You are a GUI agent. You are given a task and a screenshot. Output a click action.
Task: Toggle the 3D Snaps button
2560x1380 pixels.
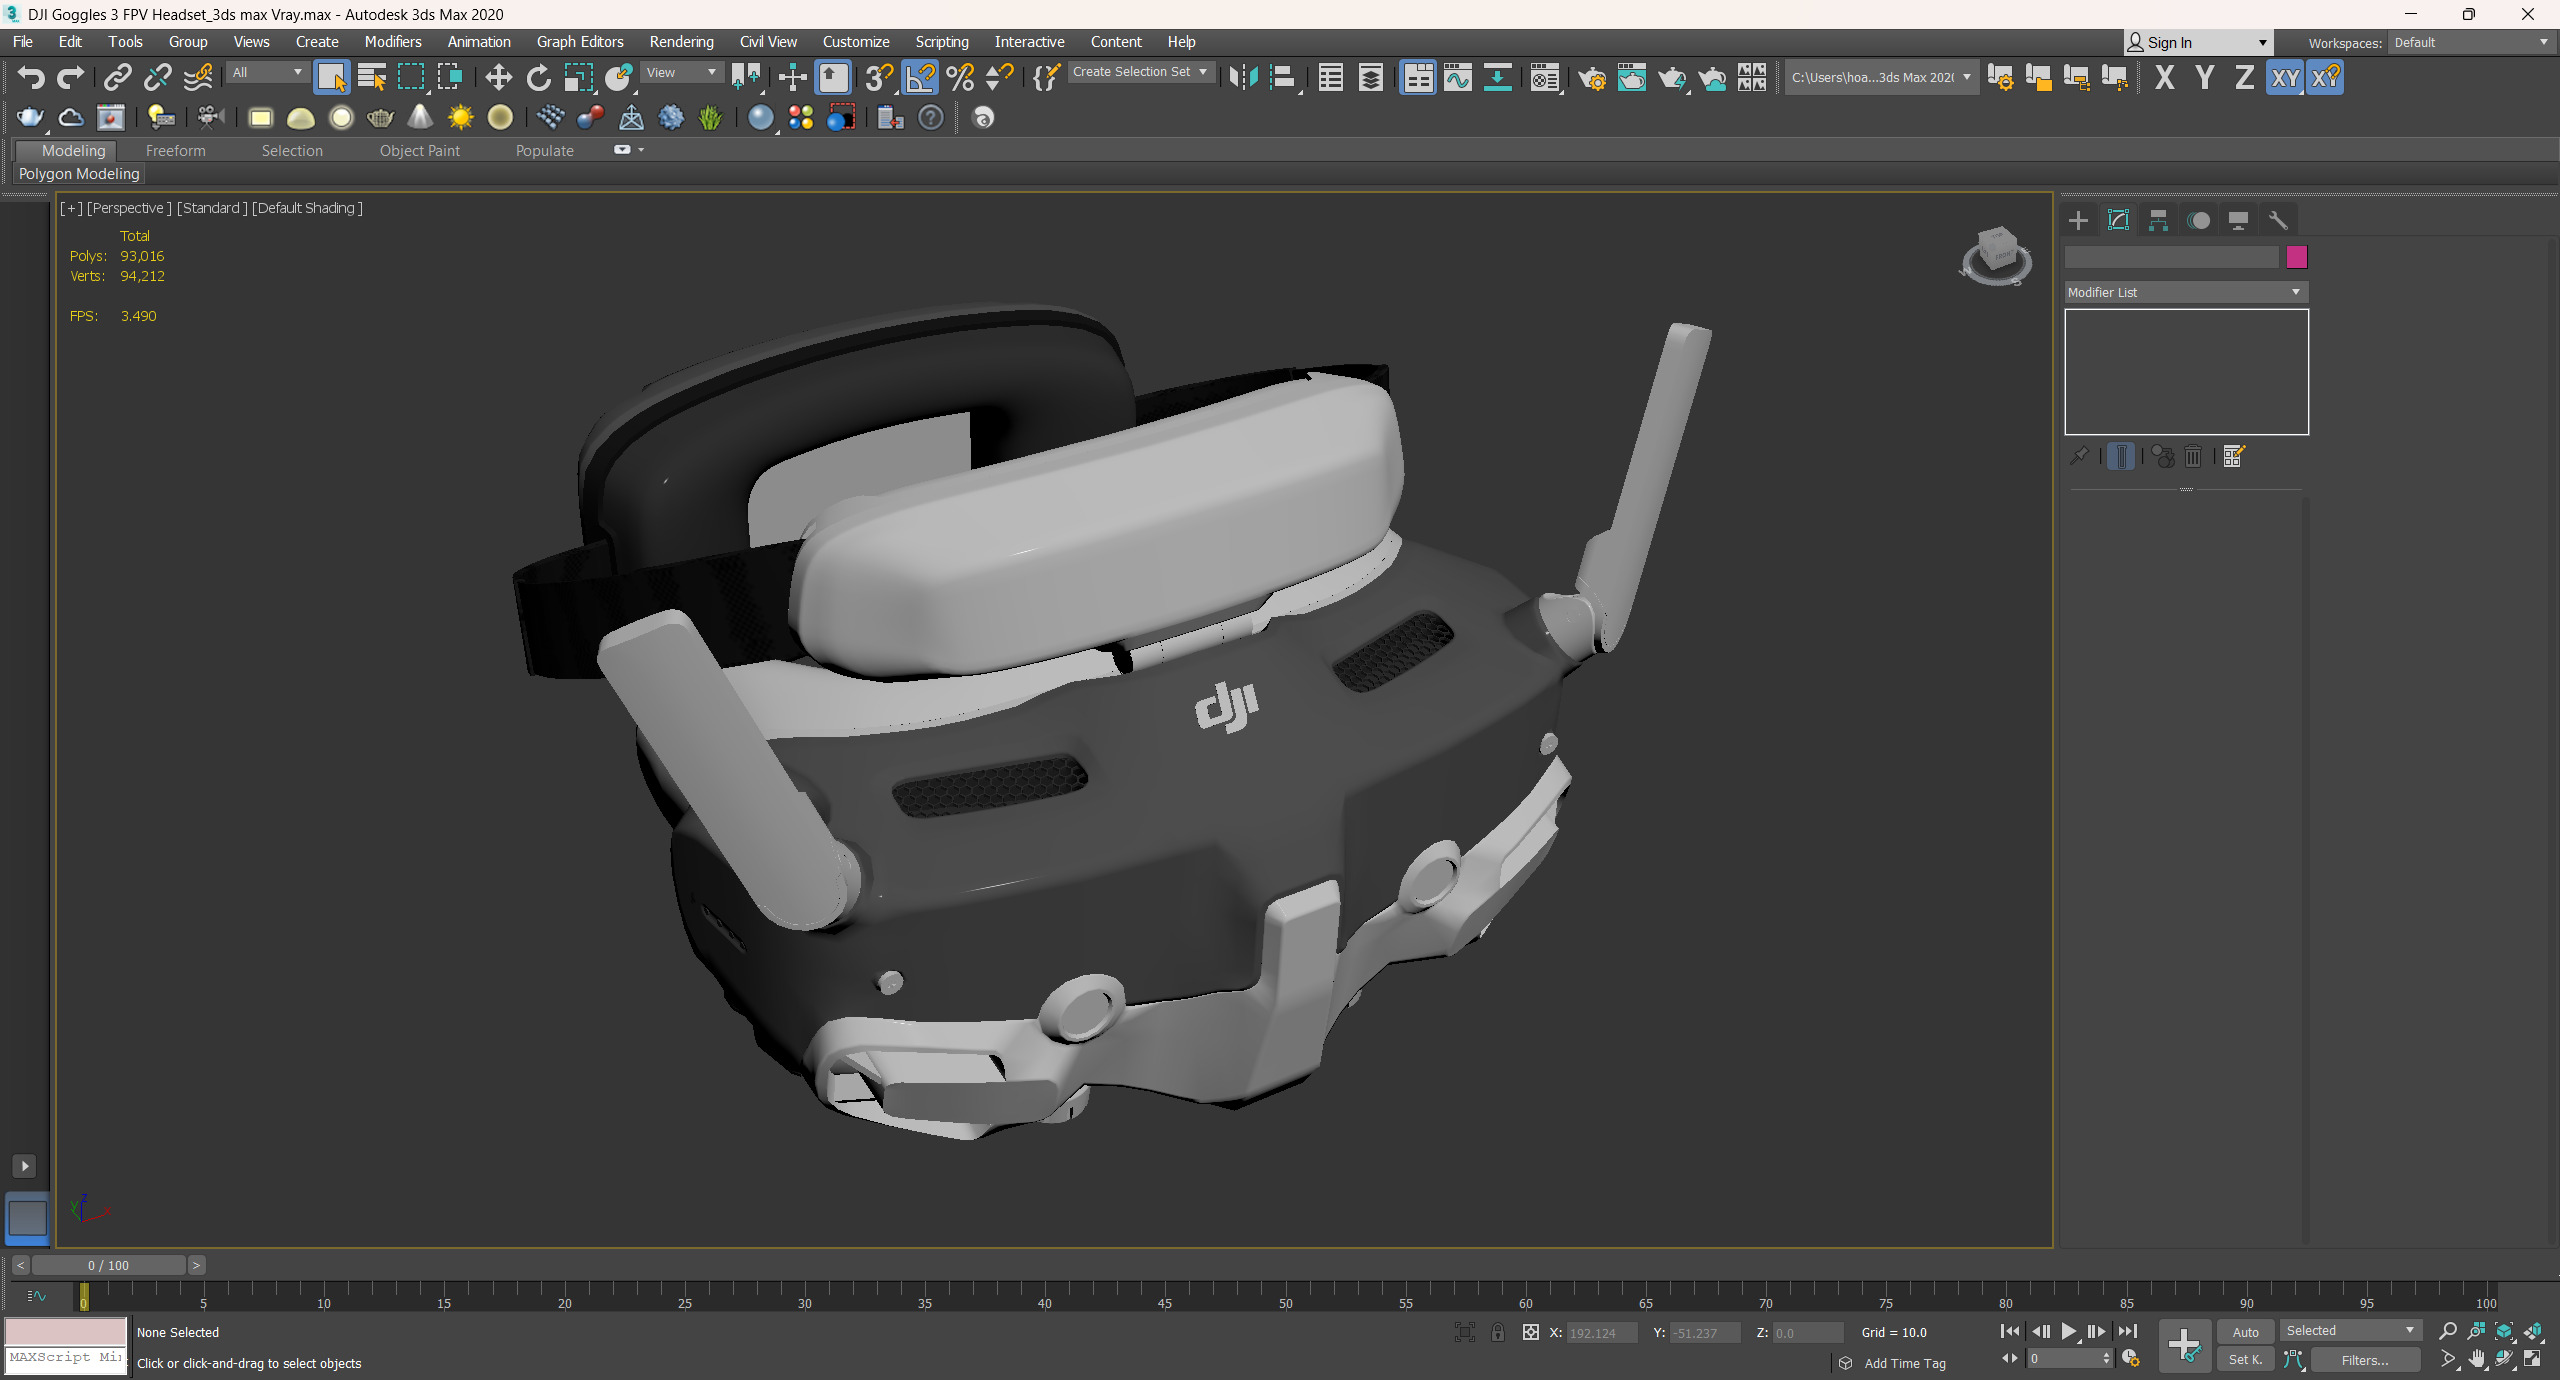coord(879,77)
